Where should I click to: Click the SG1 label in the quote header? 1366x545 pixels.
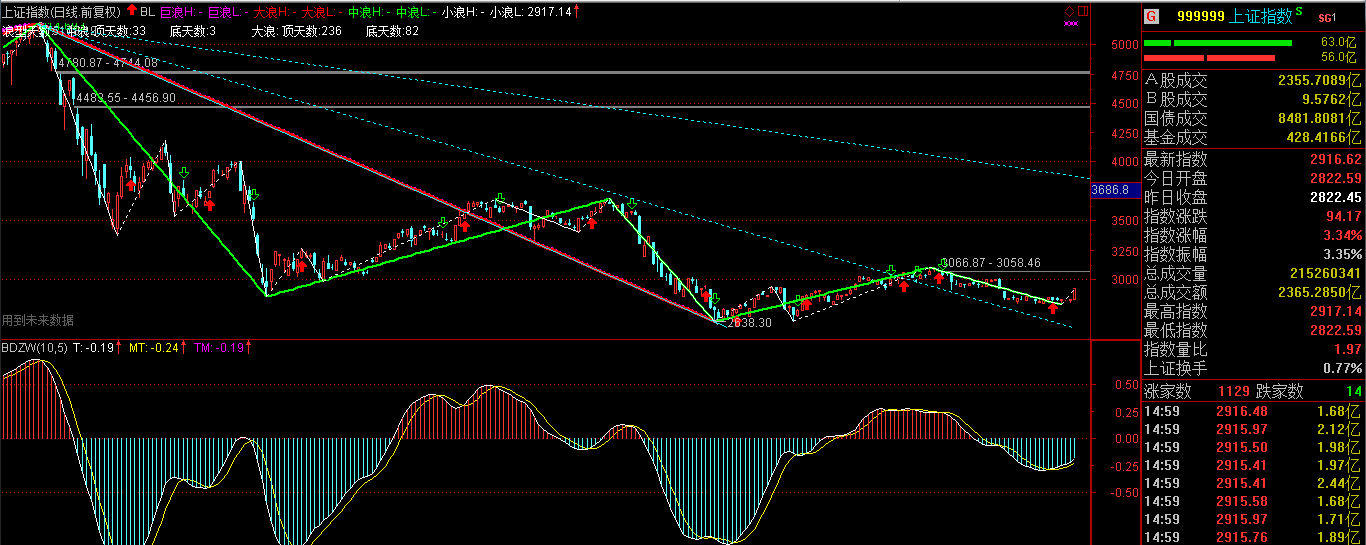(x=1327, y=17)
